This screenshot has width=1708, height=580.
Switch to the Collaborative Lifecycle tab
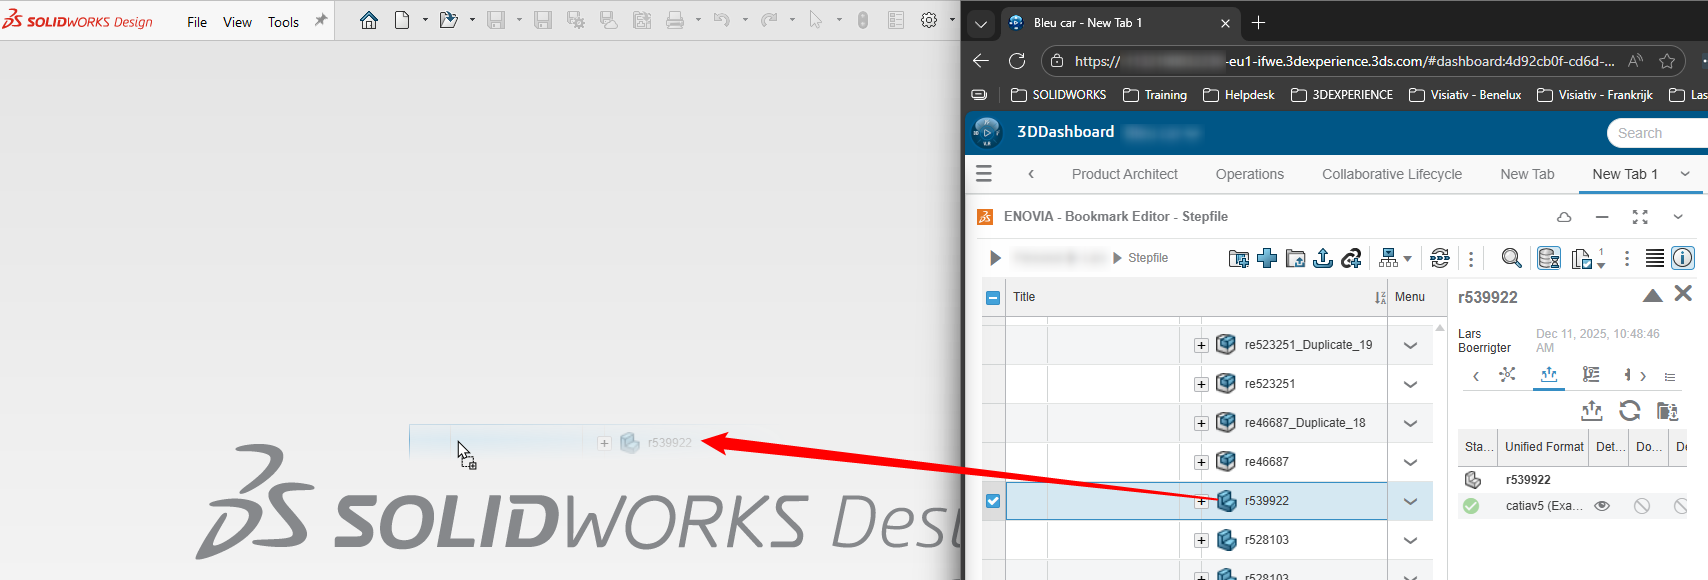(x=1391, y=174)
